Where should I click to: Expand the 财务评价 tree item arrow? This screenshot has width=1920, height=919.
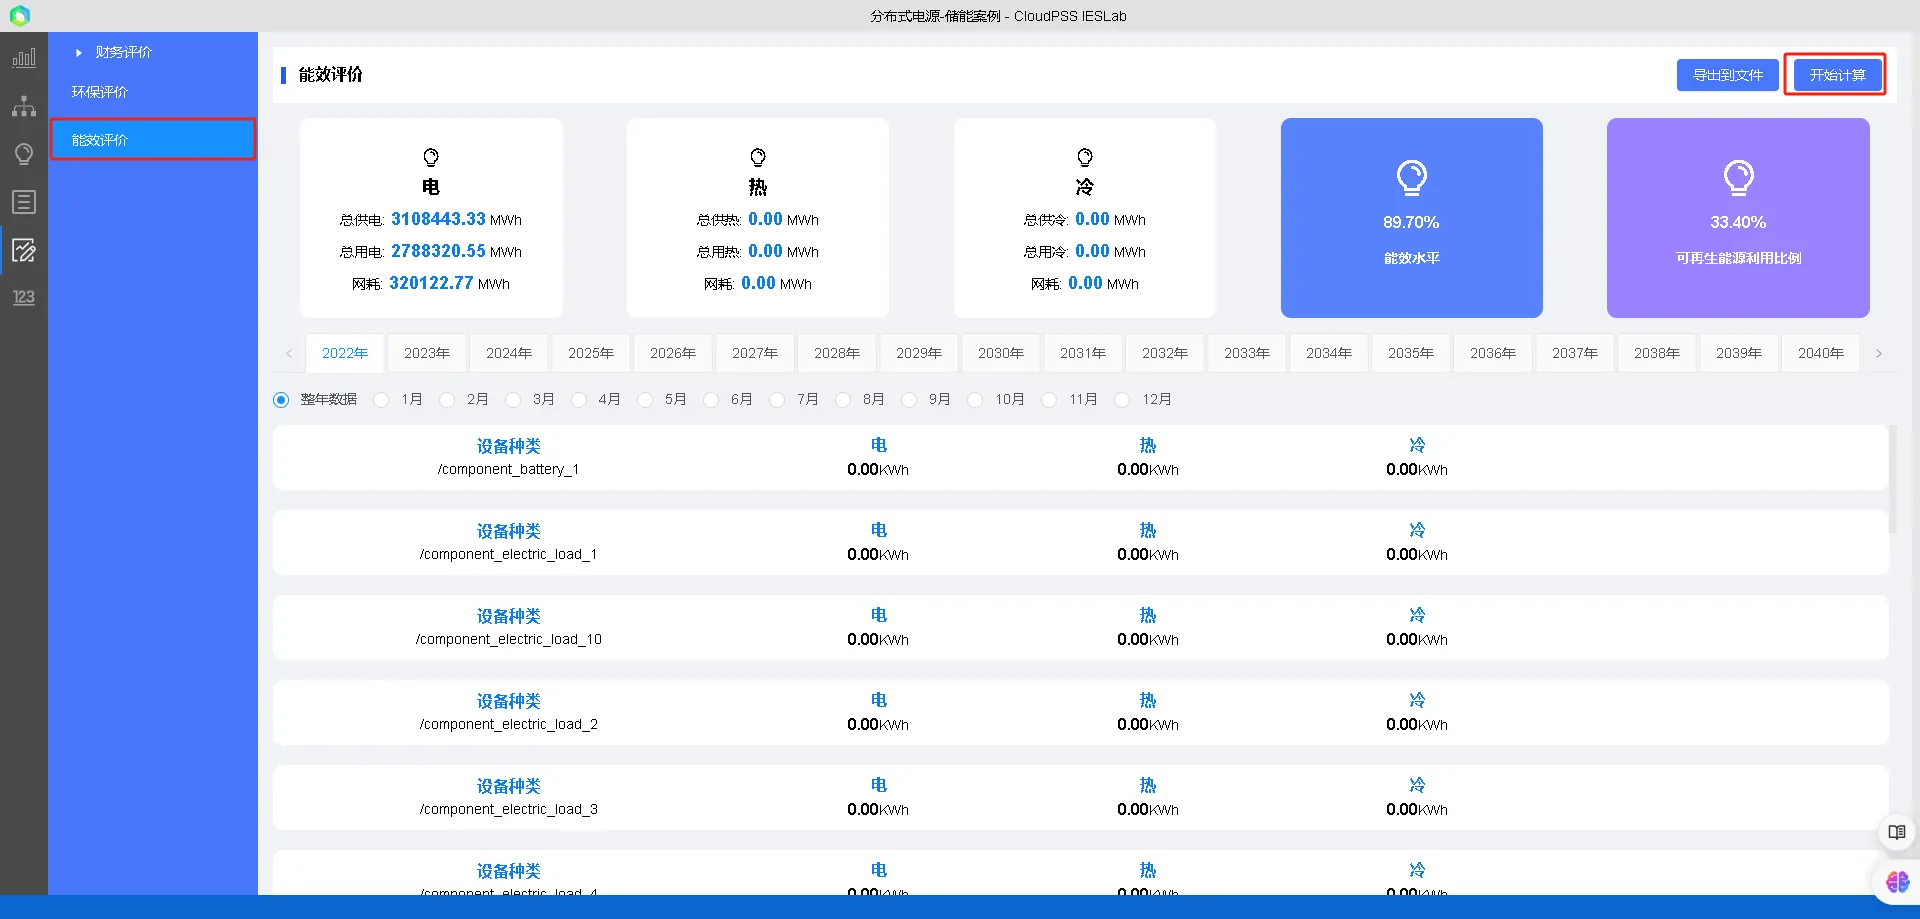[79, 52]
